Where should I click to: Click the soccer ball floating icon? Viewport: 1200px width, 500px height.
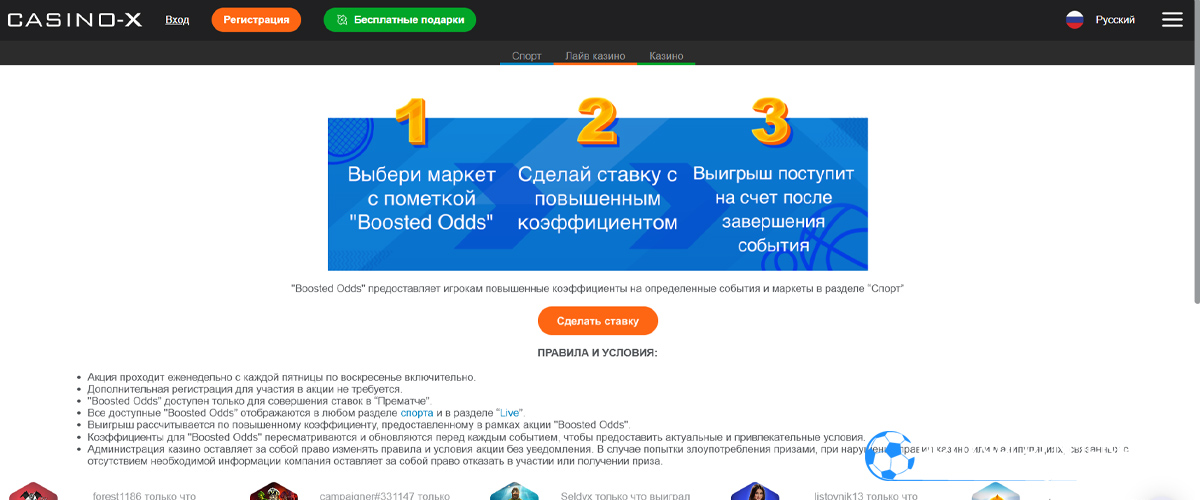889,456
